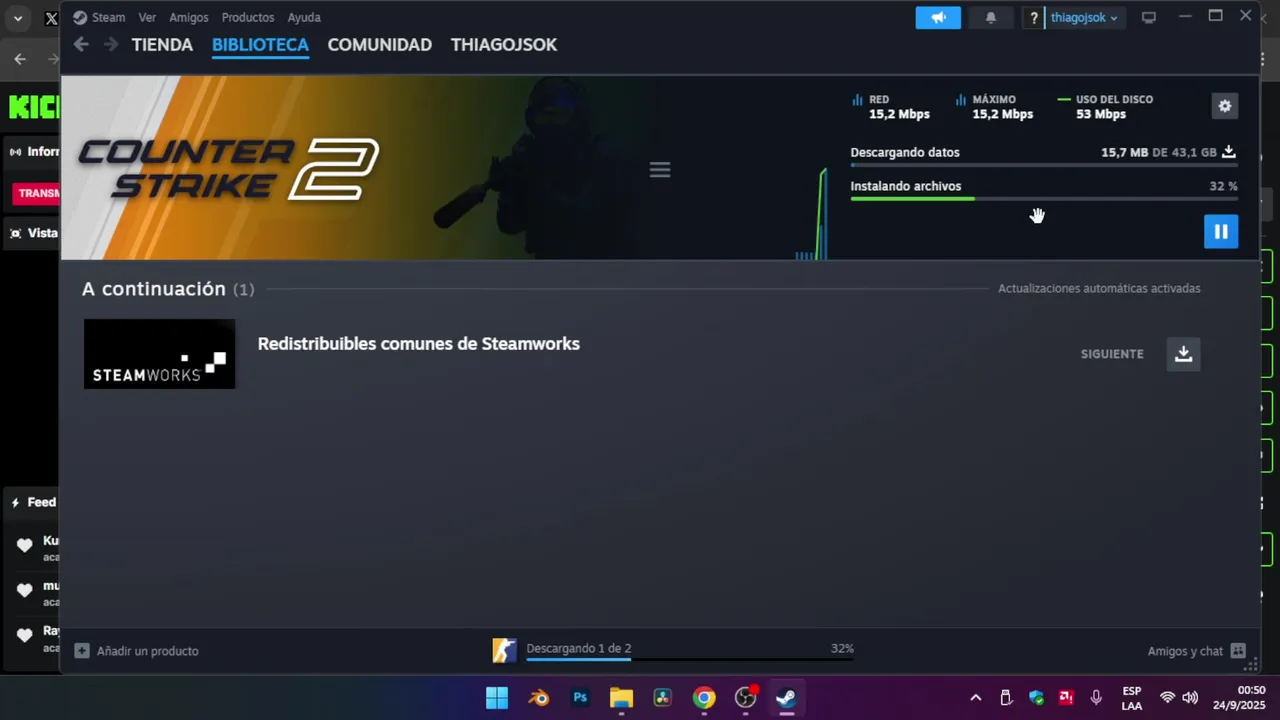
Task: Click the USB safely remove tray icon
Action: coord(1006,698)
